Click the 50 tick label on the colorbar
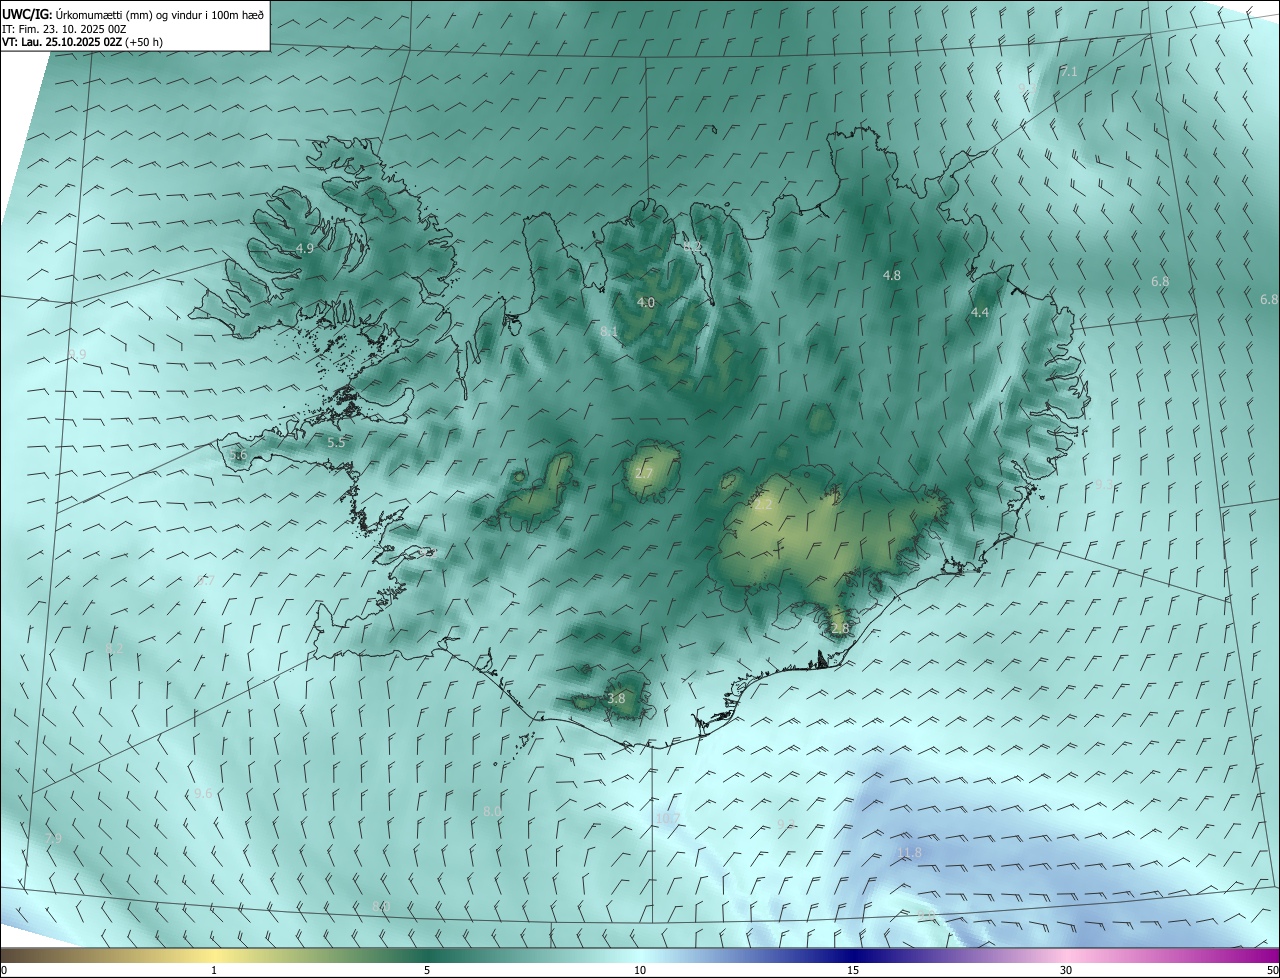This screenshot has height=978, width=1280. point(1272,970)
